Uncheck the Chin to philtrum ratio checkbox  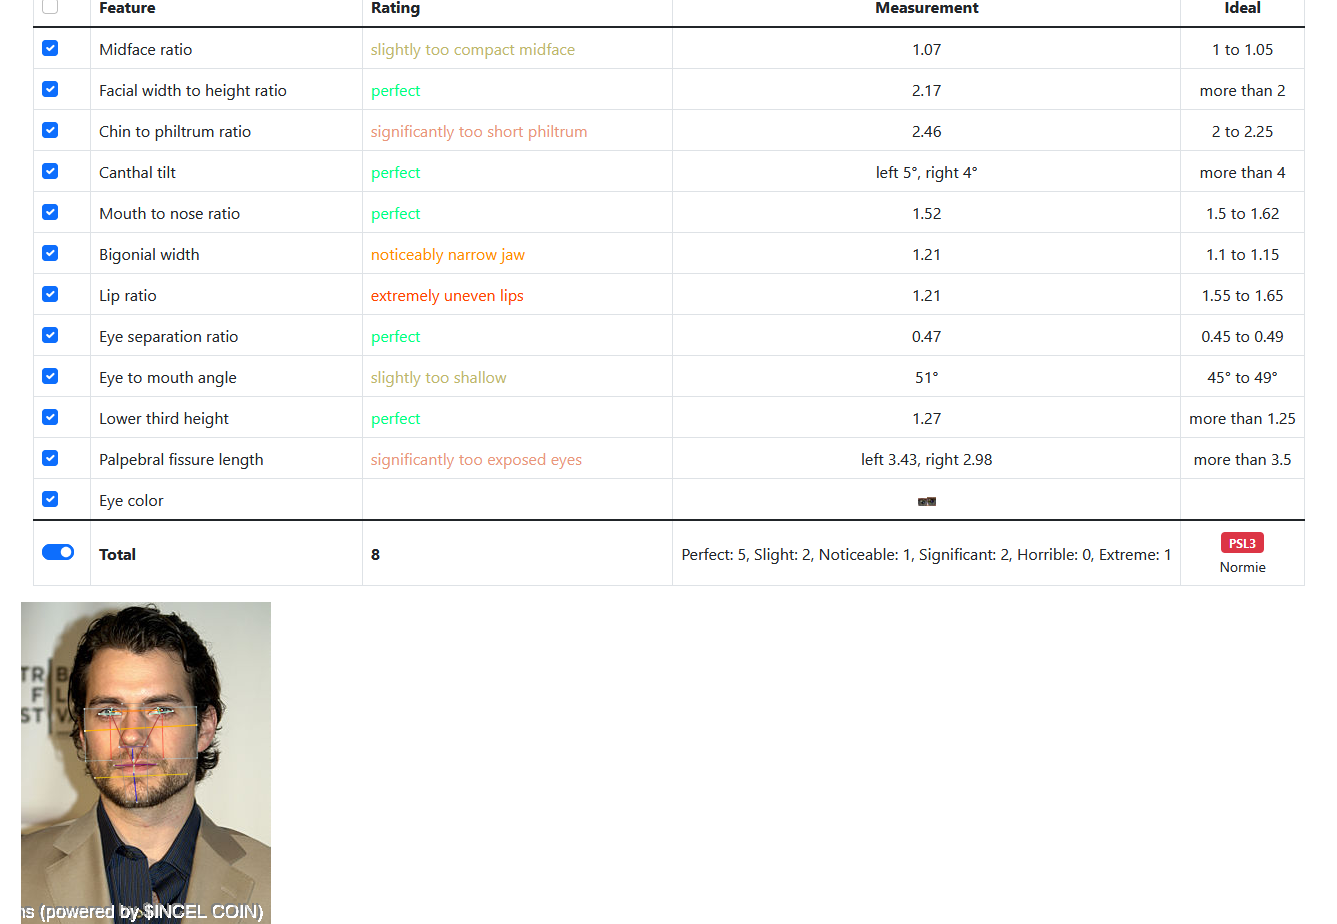pyautogui.click(x=50, y=130)
